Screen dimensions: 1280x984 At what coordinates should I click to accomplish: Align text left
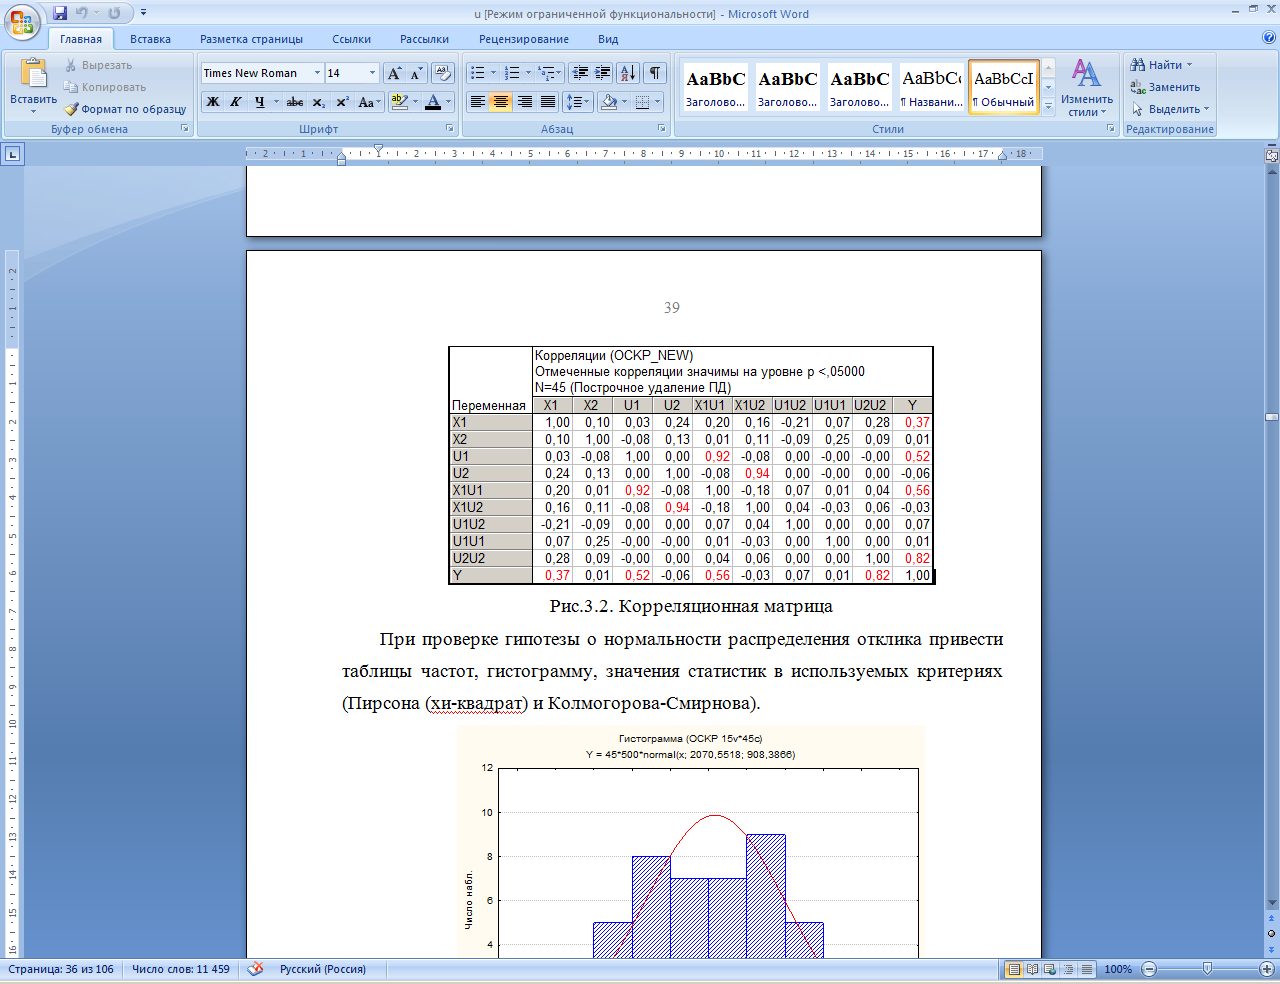(x=478, y=102)
